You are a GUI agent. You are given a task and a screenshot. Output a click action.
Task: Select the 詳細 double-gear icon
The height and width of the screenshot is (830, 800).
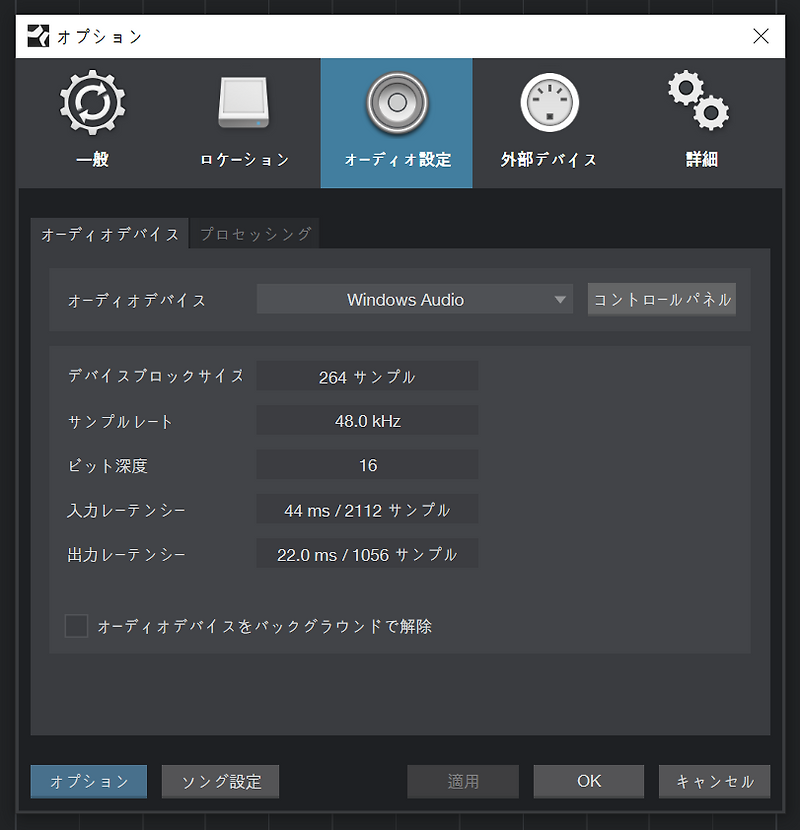pos(699,101)
